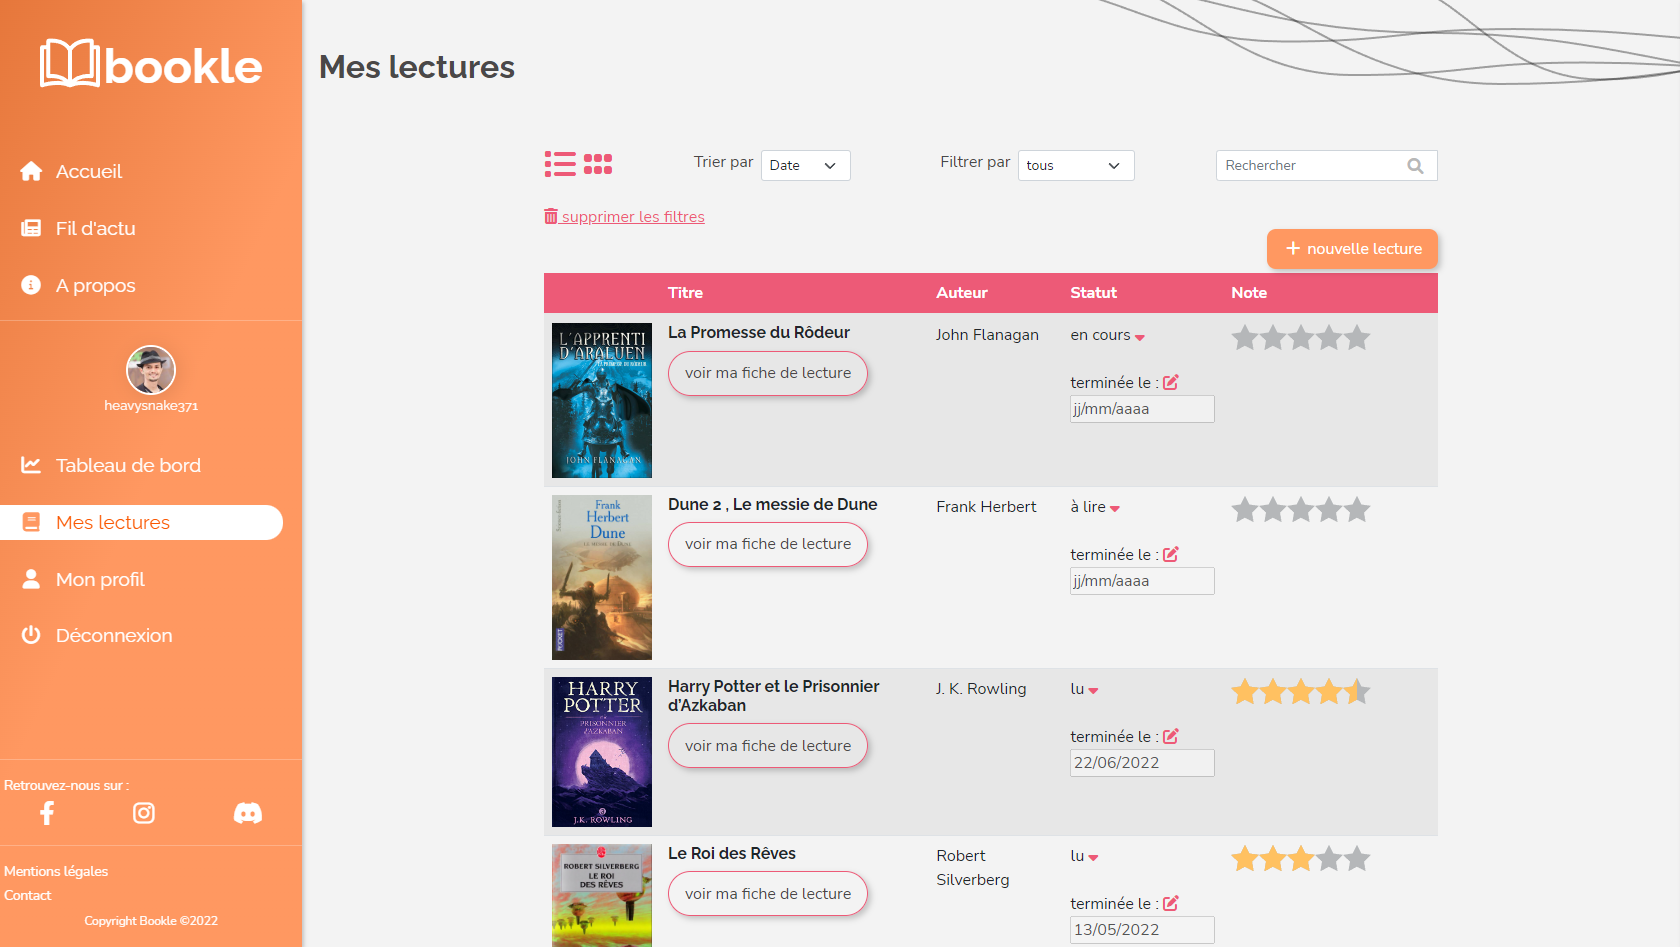Switch to grid view layout
This screenshot has height=947, width=1680.
(x=598, y=164)
